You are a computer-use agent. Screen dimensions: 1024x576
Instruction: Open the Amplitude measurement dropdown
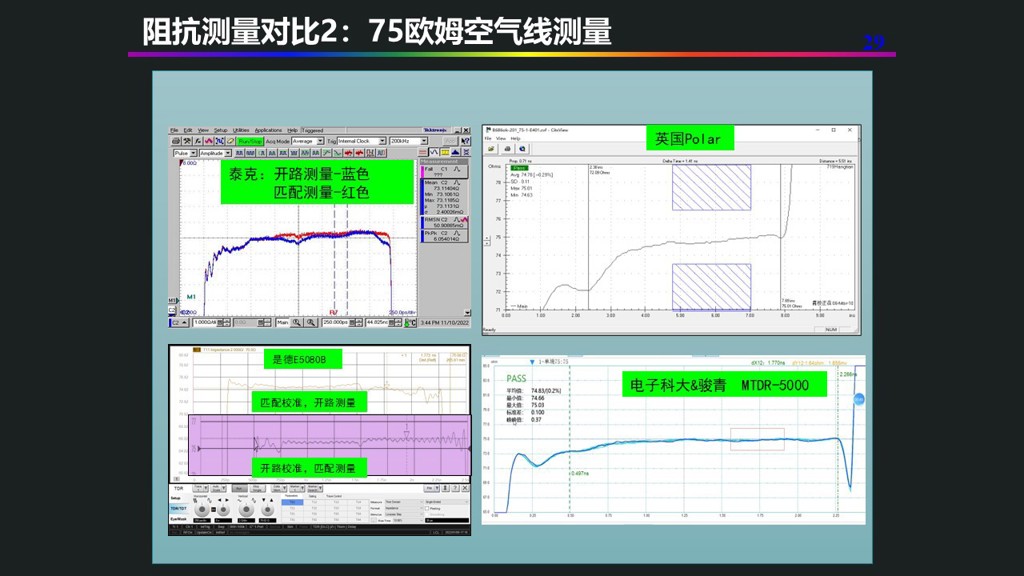(215, 153)
